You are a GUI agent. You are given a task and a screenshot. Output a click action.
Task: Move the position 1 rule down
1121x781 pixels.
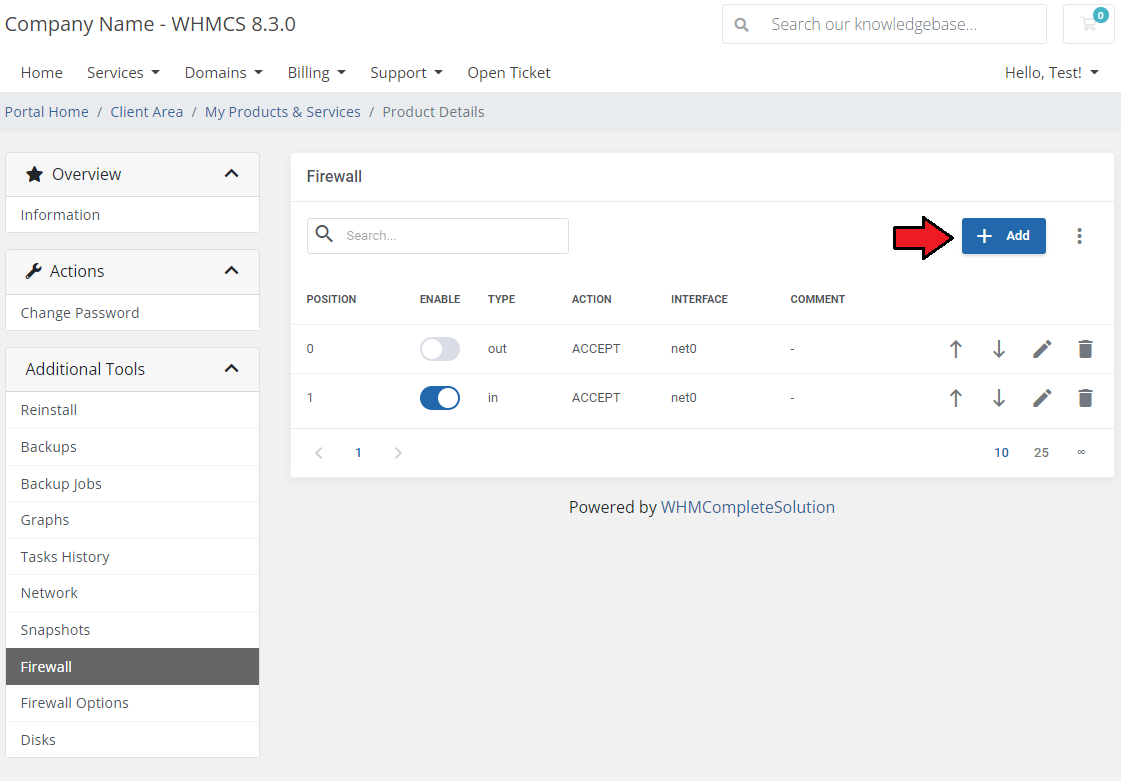(x=999, y=398)
